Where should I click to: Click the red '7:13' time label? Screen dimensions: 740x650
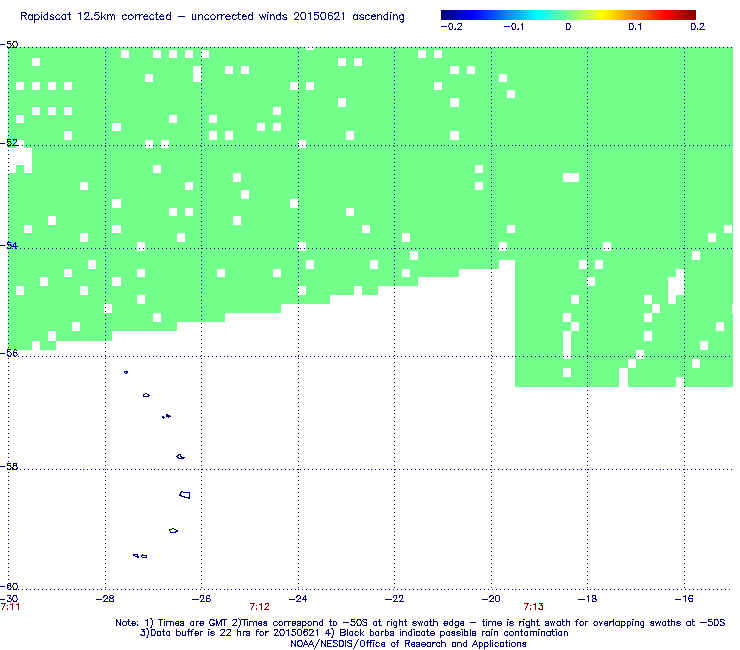point(533,607)
